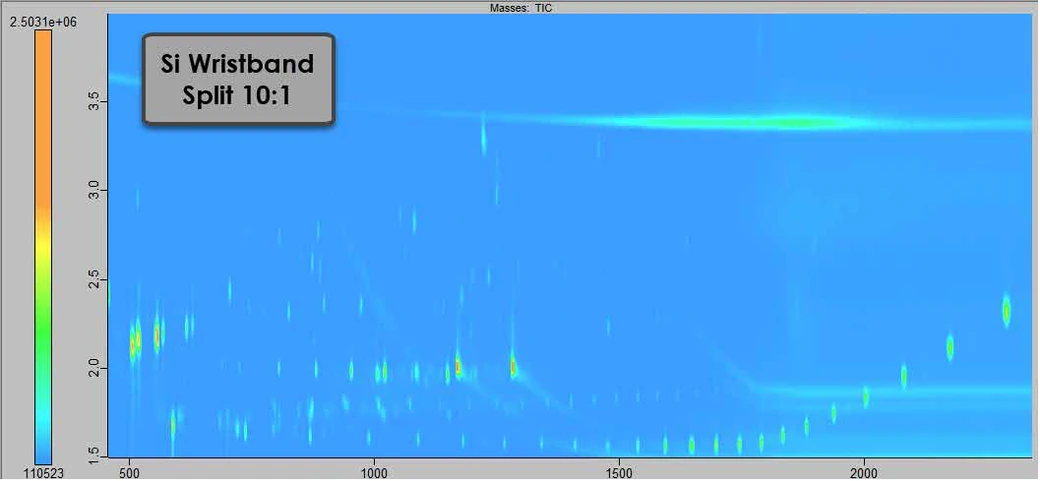Image resolution: width=1040 pixels, height=481 pixels.
Task: Click the y-axis tick label 3.5
Action: click(x=94, y=103)
